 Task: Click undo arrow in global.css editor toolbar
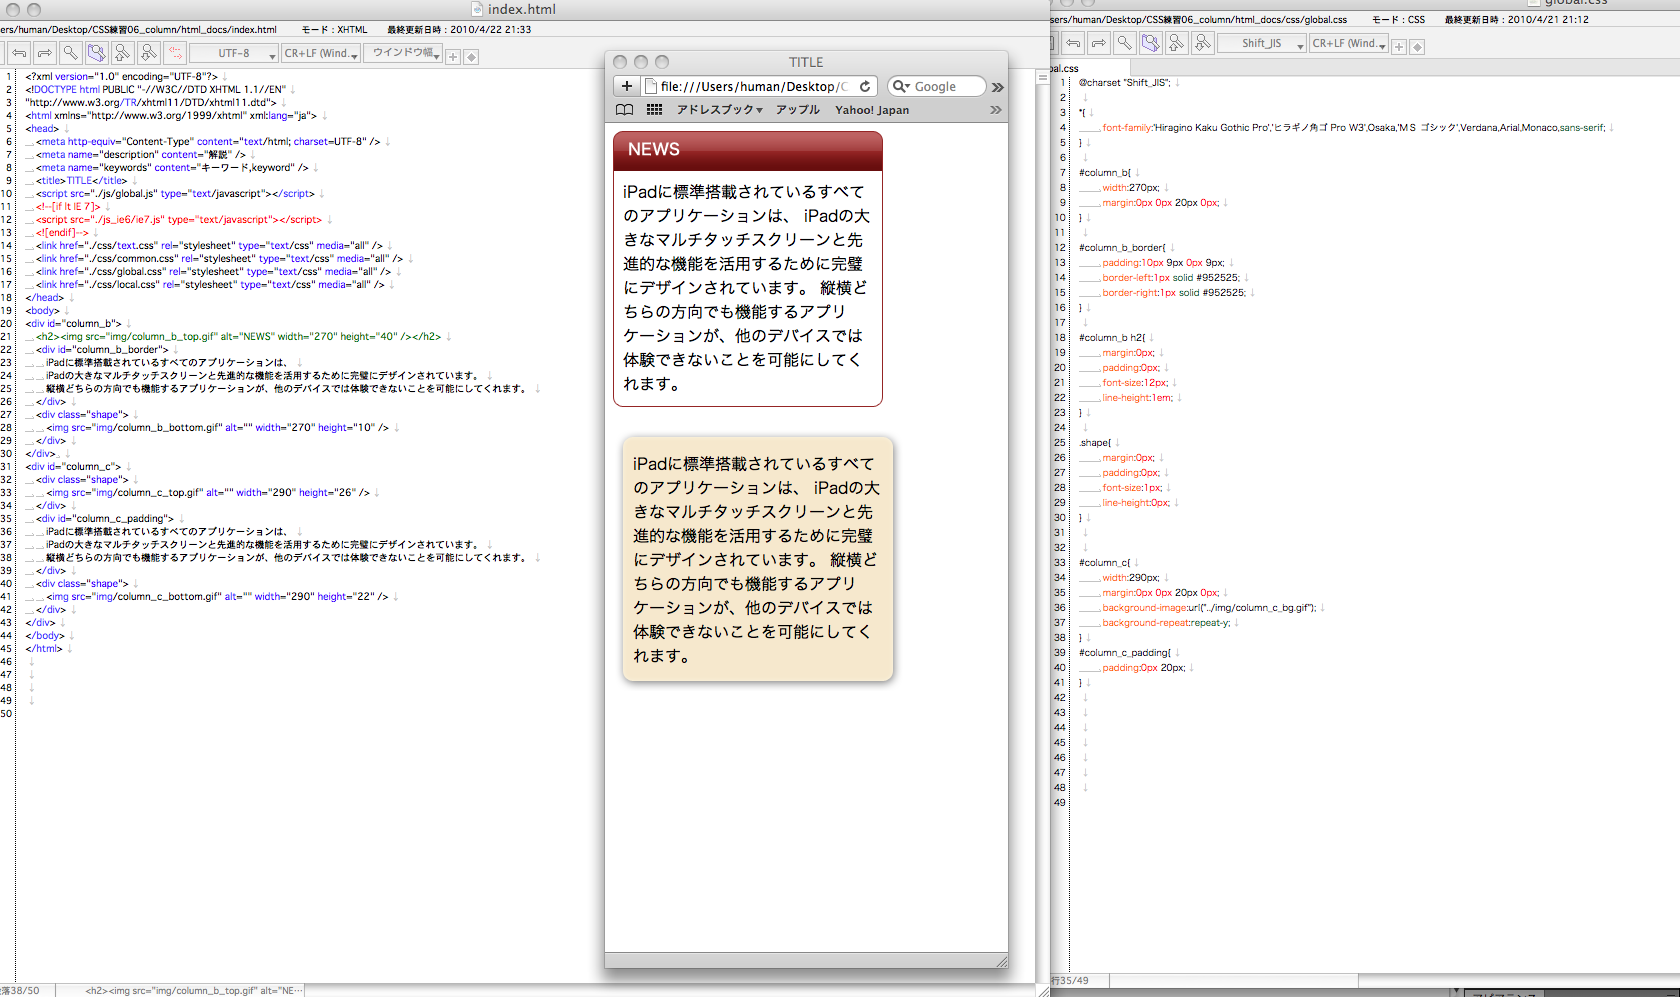tap(1073, 43)
